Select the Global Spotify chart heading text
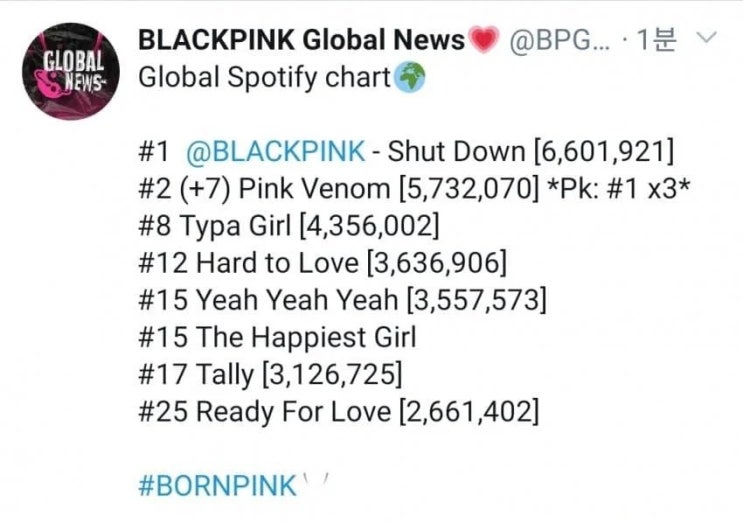The image size is (743, 523). (264, 78)
